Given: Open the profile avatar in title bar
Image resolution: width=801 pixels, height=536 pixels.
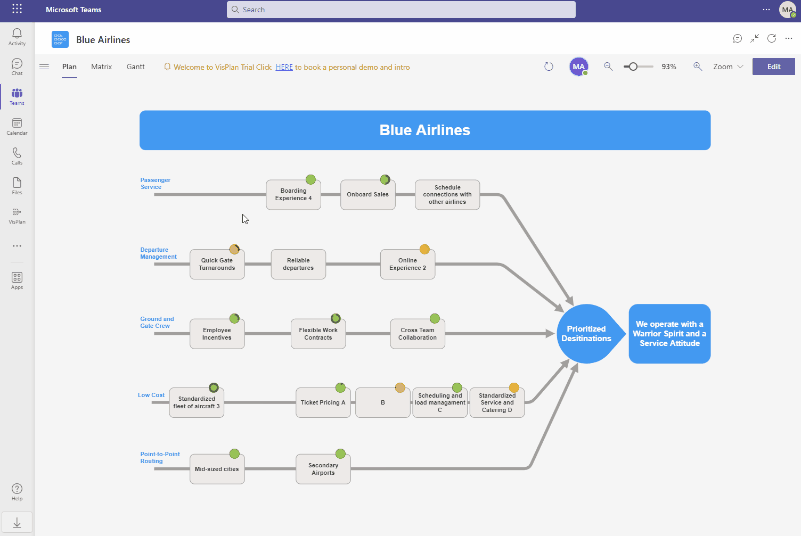Looking at the screenshot, I should click(787, 9).
